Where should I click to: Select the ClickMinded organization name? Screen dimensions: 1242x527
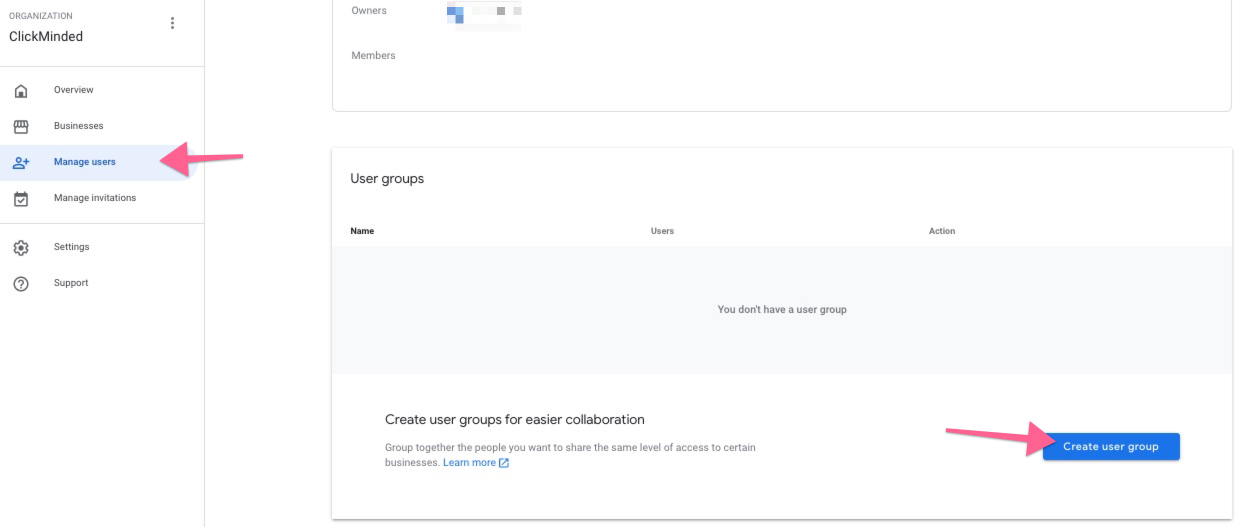pos(46,37)
